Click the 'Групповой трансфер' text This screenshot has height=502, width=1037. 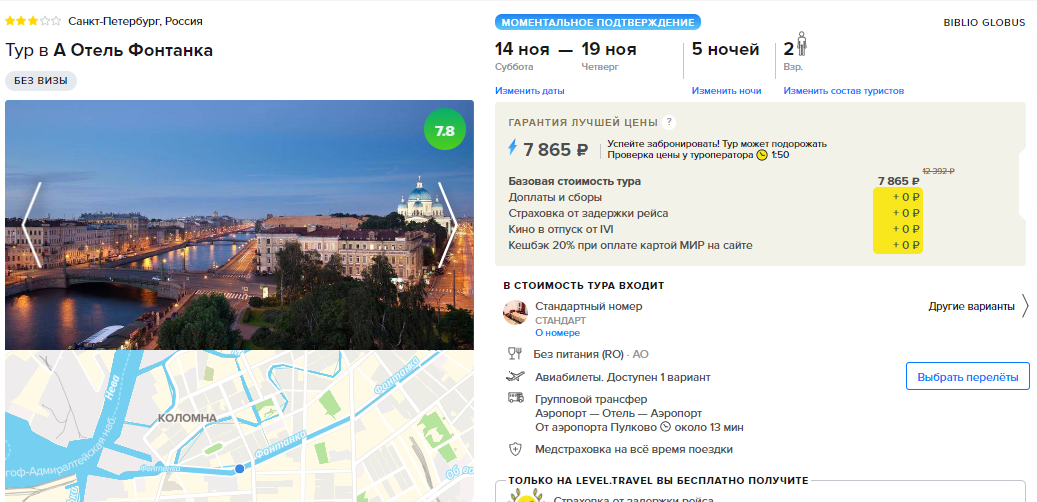591,399
